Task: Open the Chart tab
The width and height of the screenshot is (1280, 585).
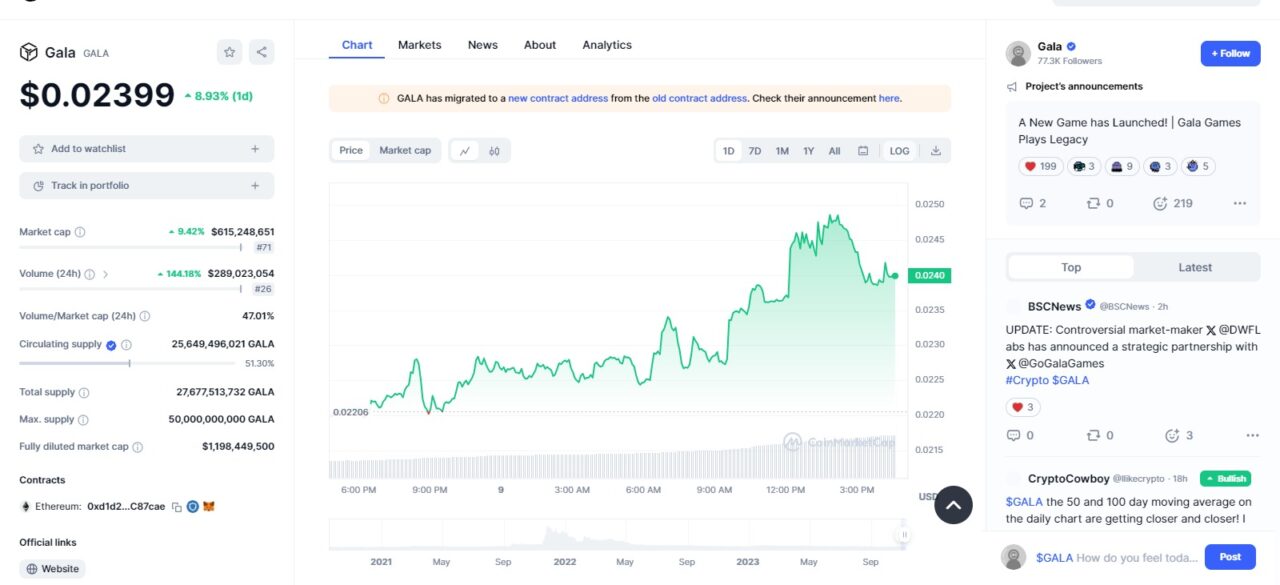Action: pyautogui.click(x=357, y=45)
